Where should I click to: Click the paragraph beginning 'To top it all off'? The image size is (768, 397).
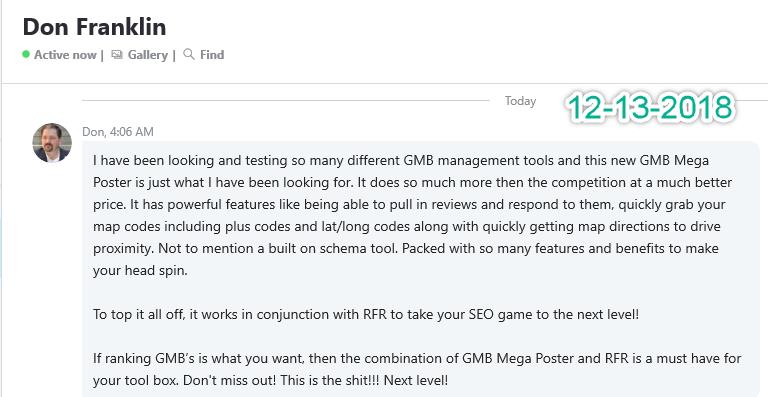pyautogui.click(x=366, y=314)
